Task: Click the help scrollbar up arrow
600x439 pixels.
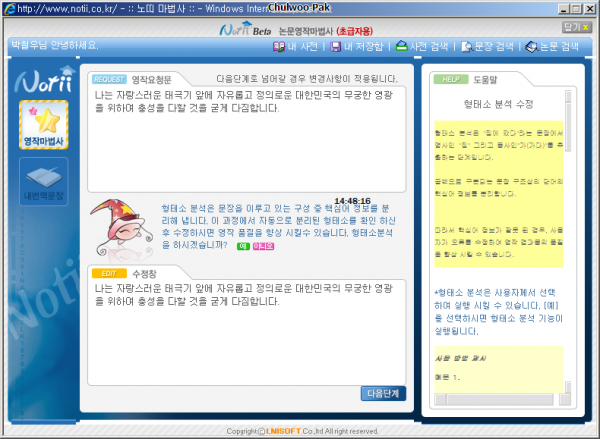Action: pyautogui.click(x=568, y=96)
